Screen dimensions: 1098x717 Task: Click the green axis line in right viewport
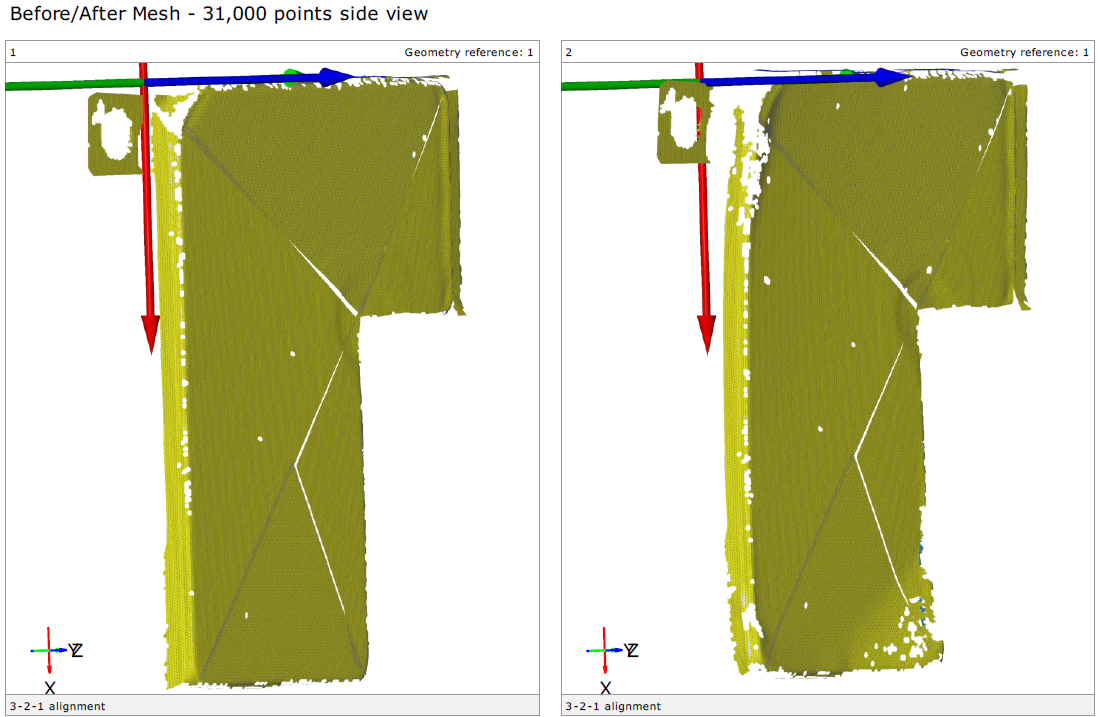coord(620,85)
